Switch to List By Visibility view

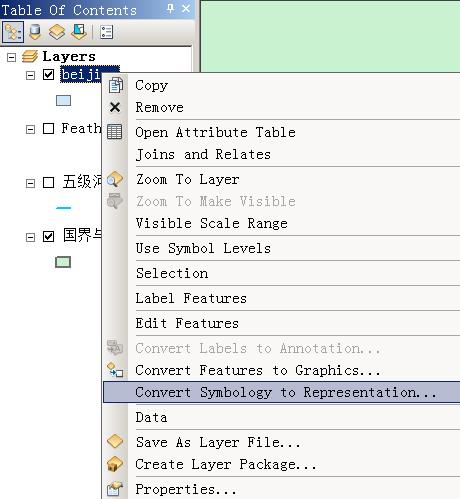tap(57, 32)
